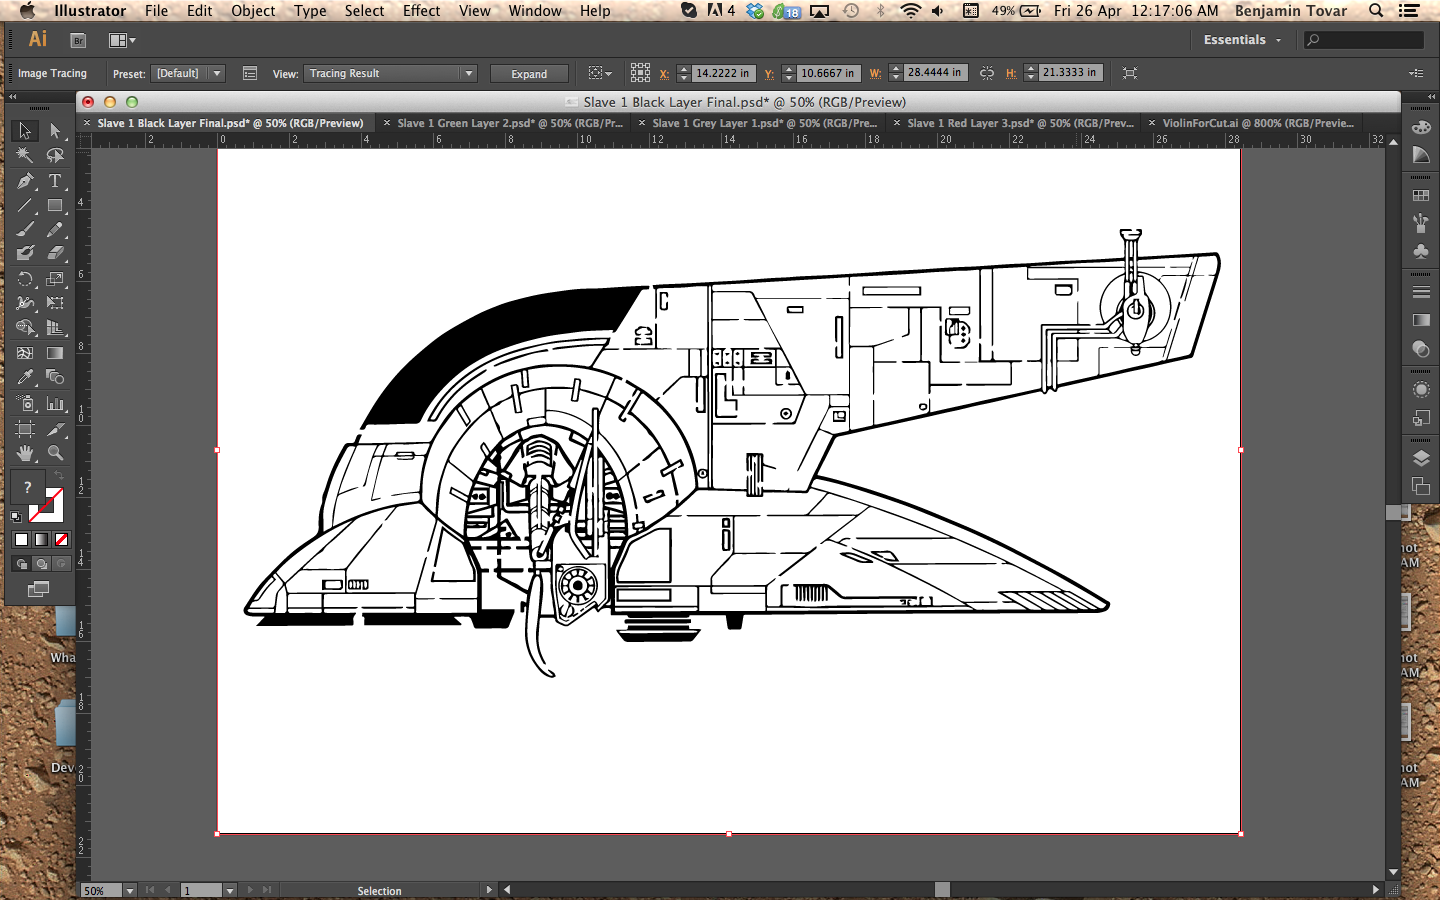Select the Perspective Grid tool
Image resolution: width=1440 pixels, height=900 pixels.
pyautogui.click(x=55, y=327)
